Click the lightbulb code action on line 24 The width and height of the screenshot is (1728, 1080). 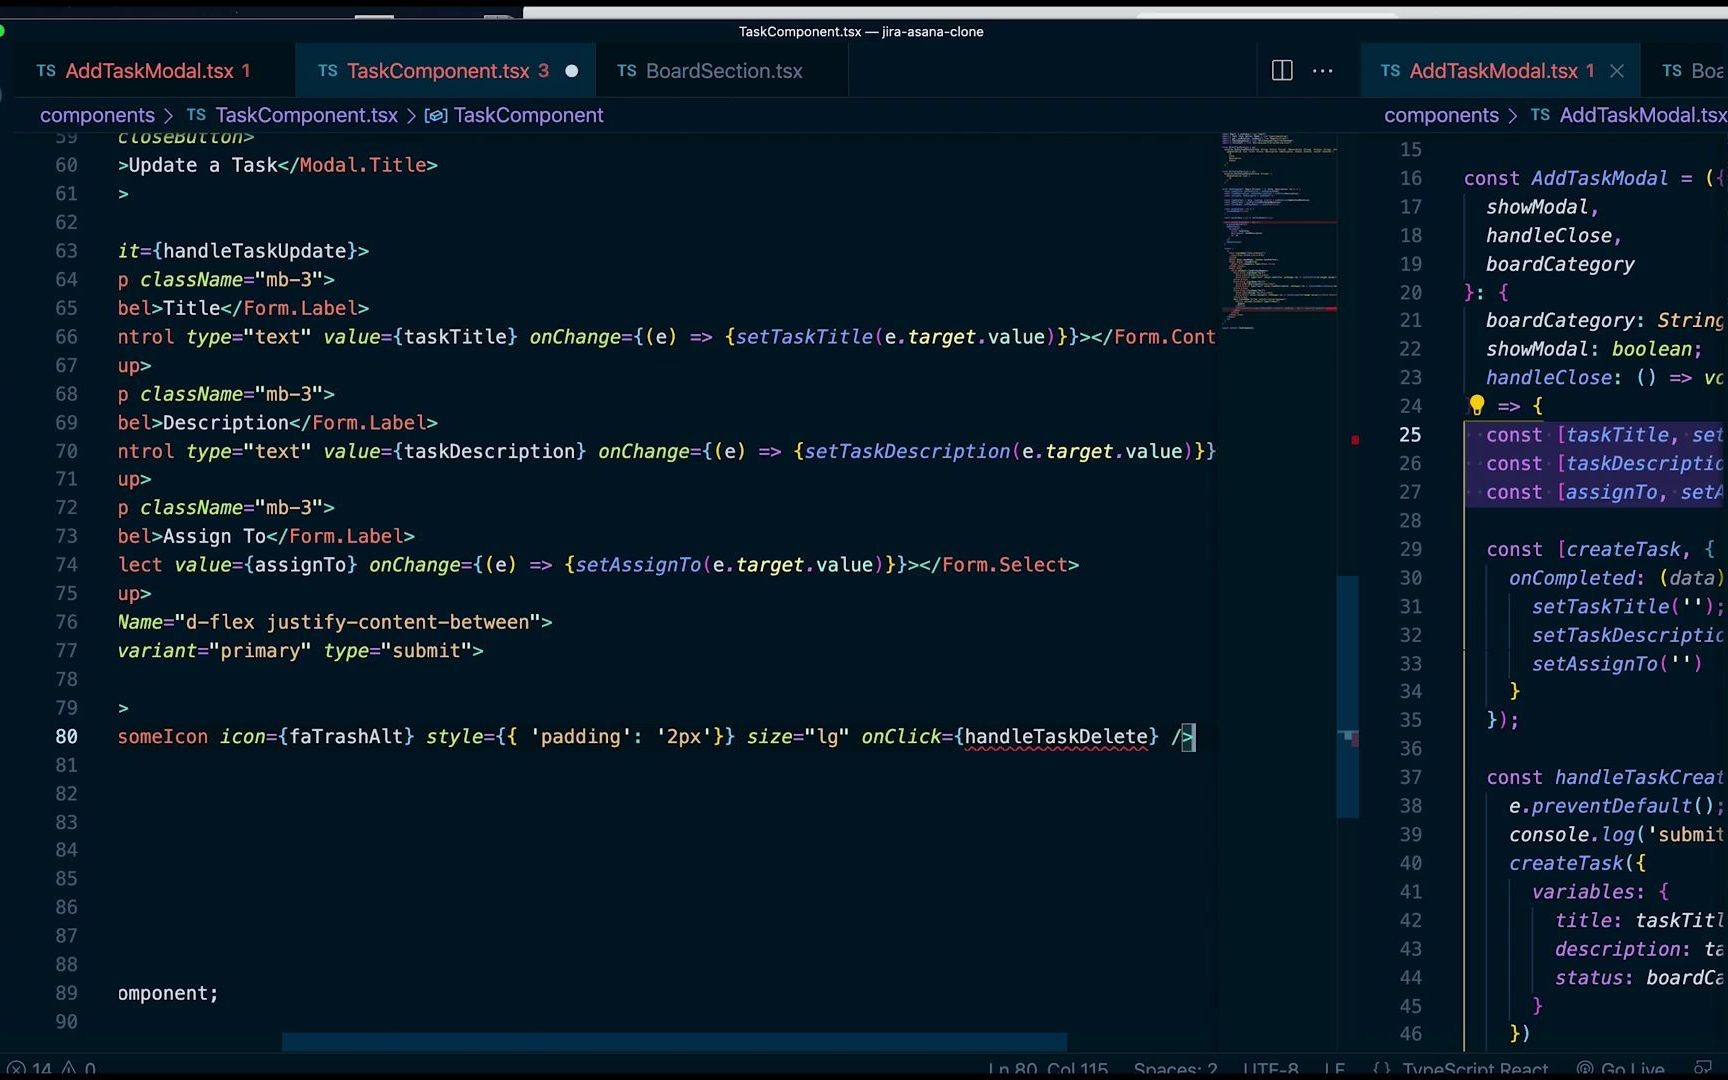tap(1478, 405)
